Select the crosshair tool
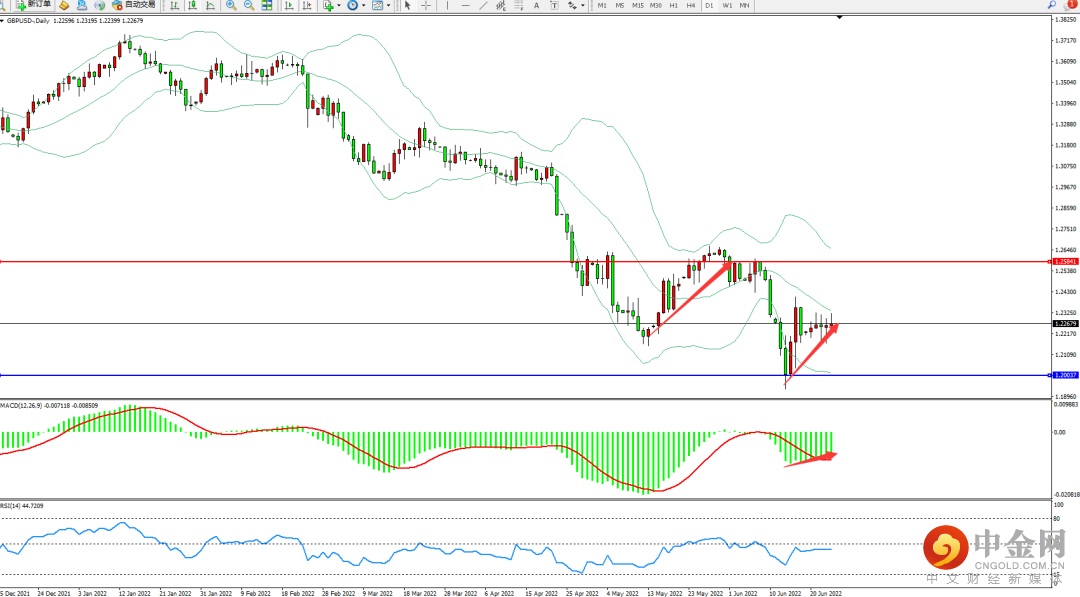1080x597 pixels. pyautogui.click(x=426, y=5)
